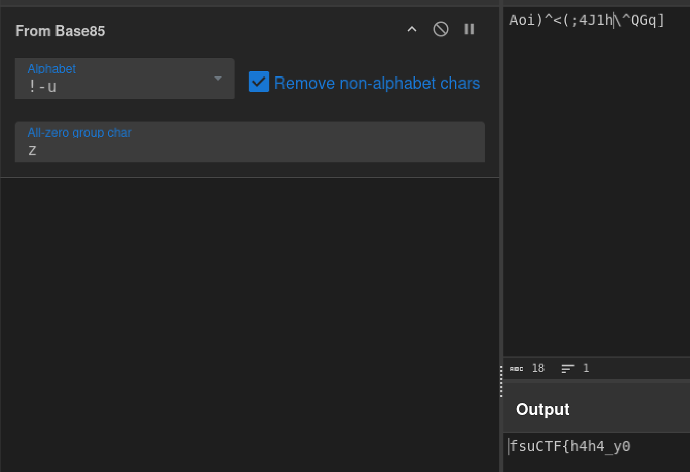The width and height of the screenshot is (690, 472).
Task: Toggle via the Remove non-alphabet chars label
Action: pos(377,83)
